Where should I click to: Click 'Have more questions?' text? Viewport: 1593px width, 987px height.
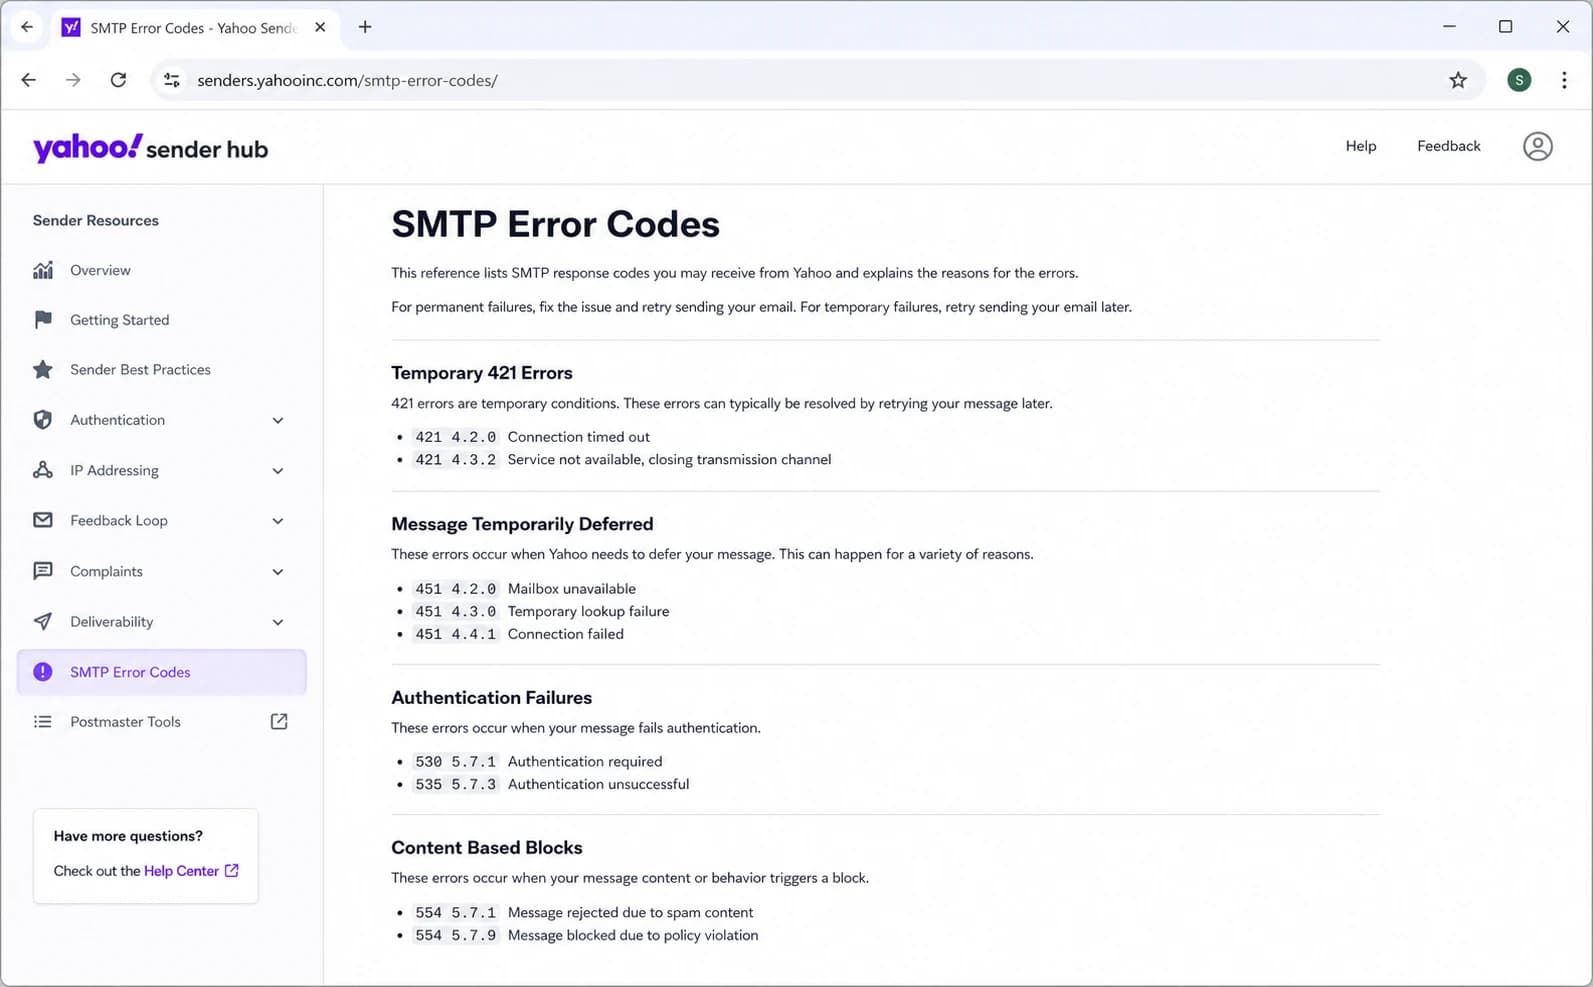pos(128,836)
